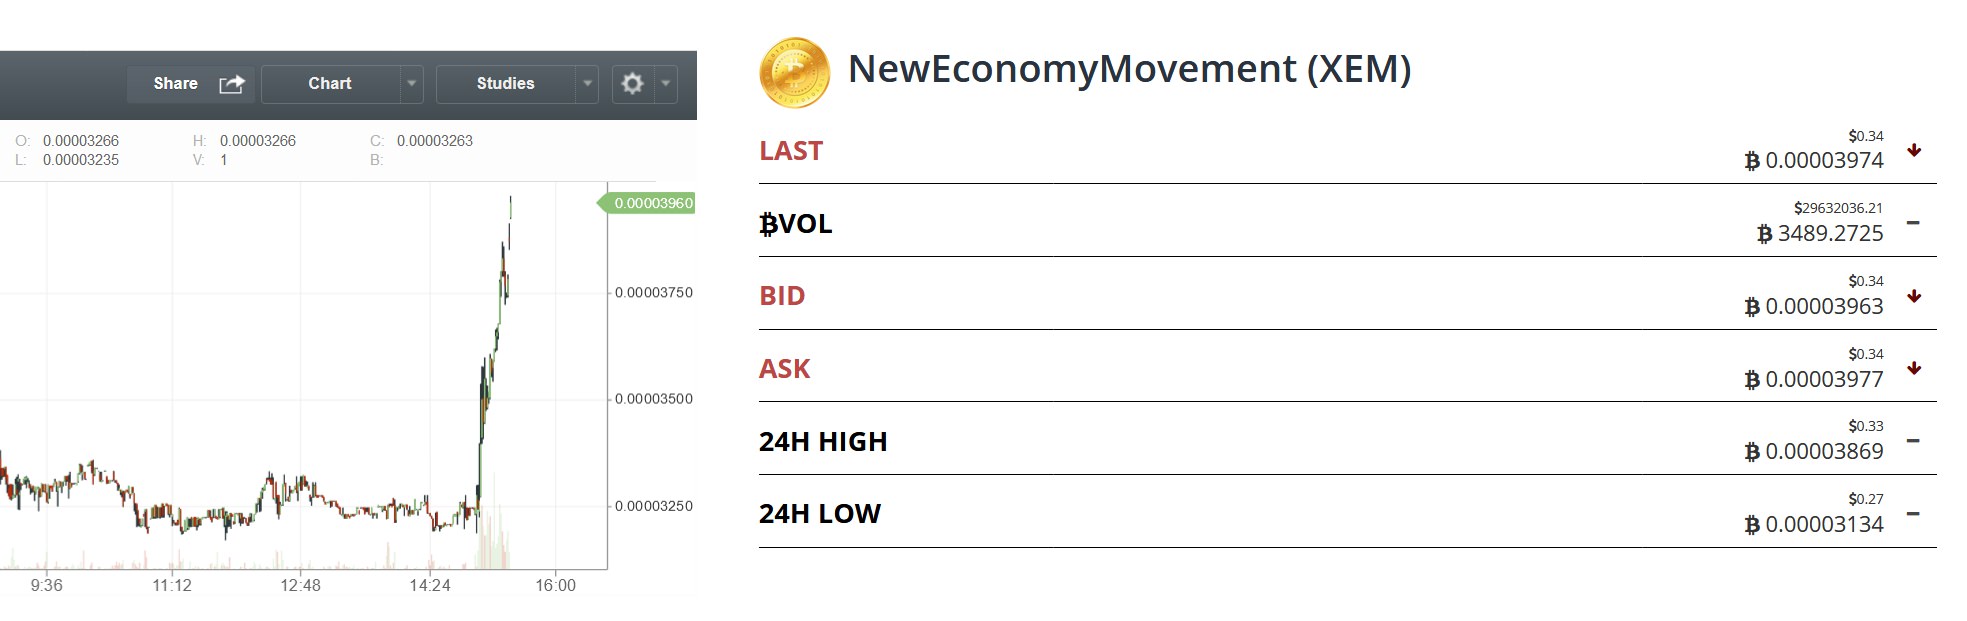Viewport: 1967px width, 621px height.
Task: Open the Studies menu
Action: [x=505, y=84]
